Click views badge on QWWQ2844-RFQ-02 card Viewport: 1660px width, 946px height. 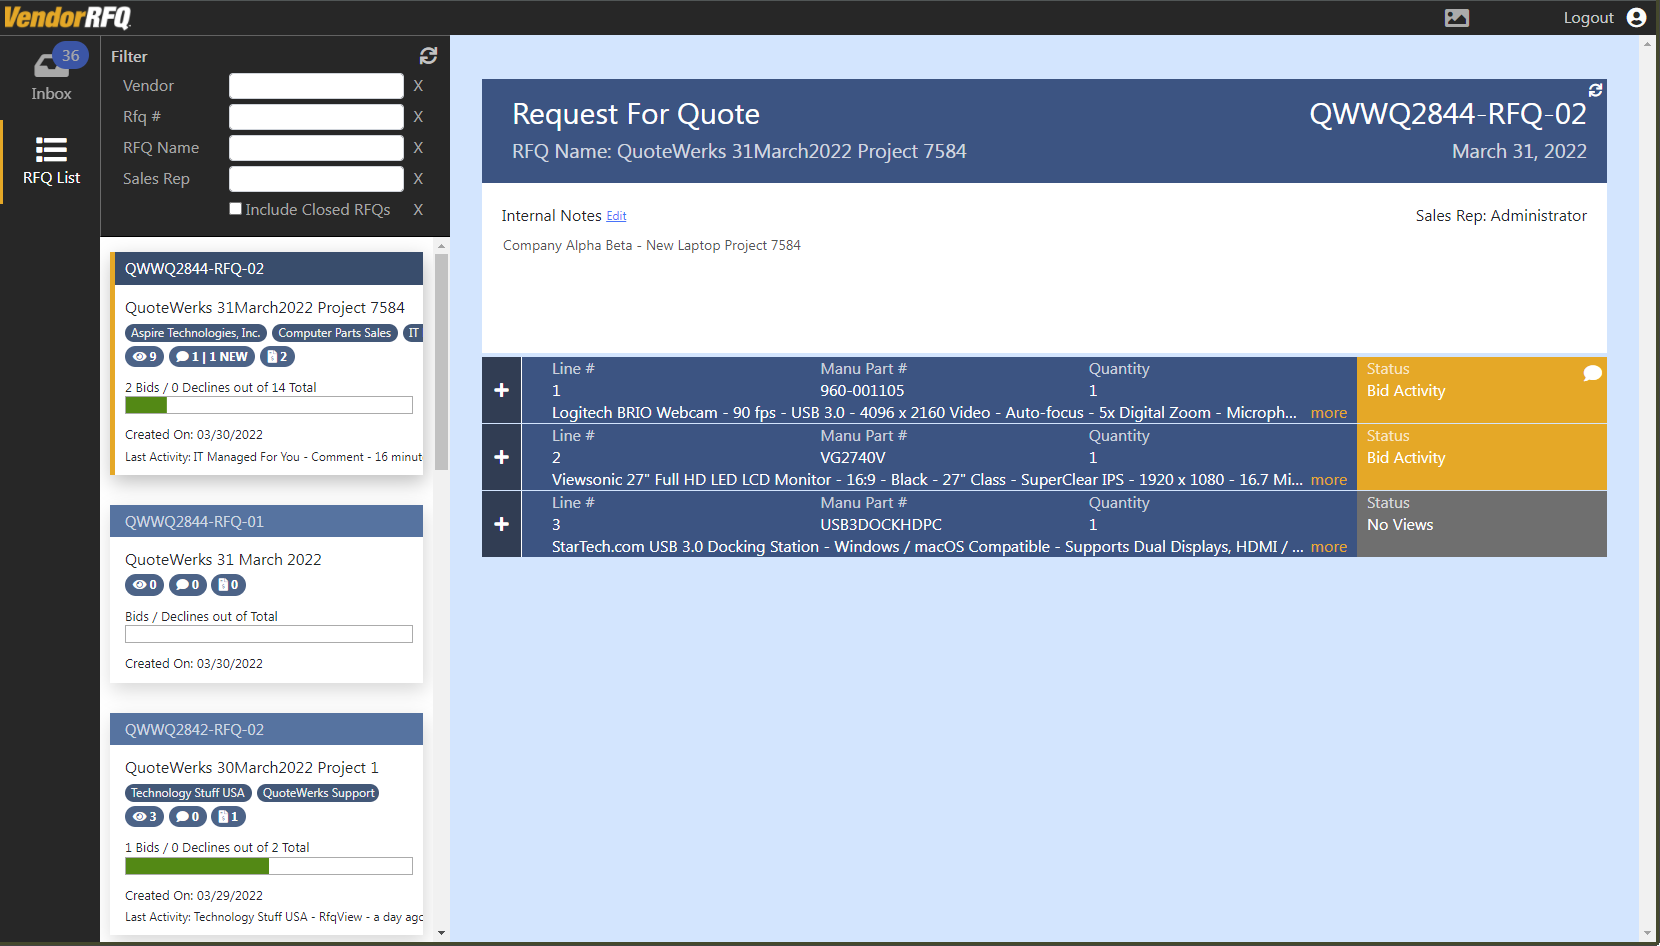coord(144,357)
